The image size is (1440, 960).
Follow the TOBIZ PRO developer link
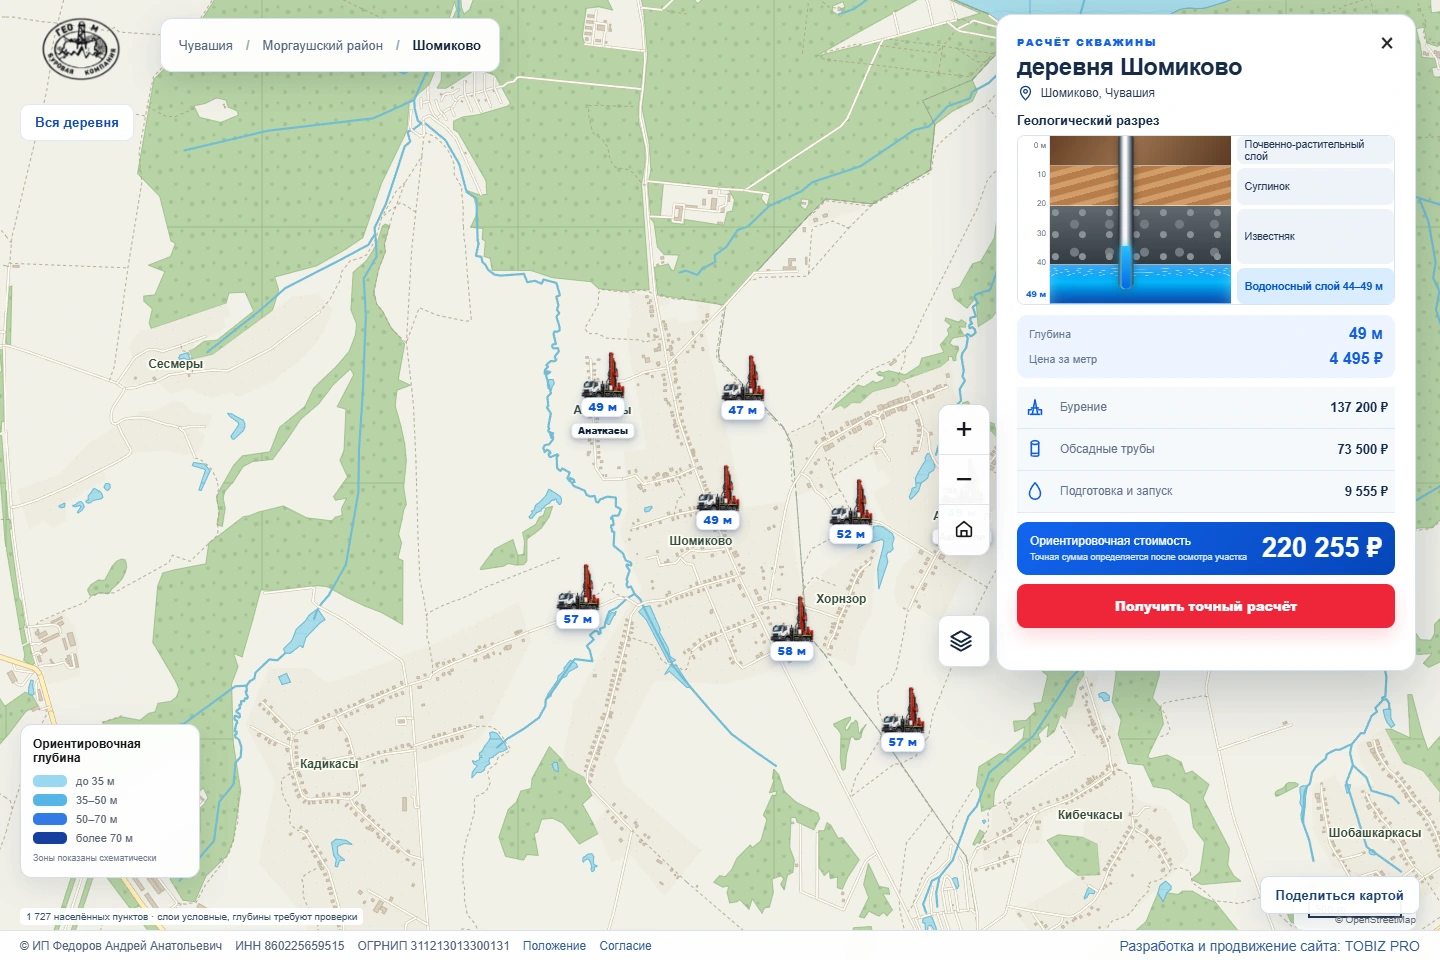pyautogui.click(x=1382, y=946)
